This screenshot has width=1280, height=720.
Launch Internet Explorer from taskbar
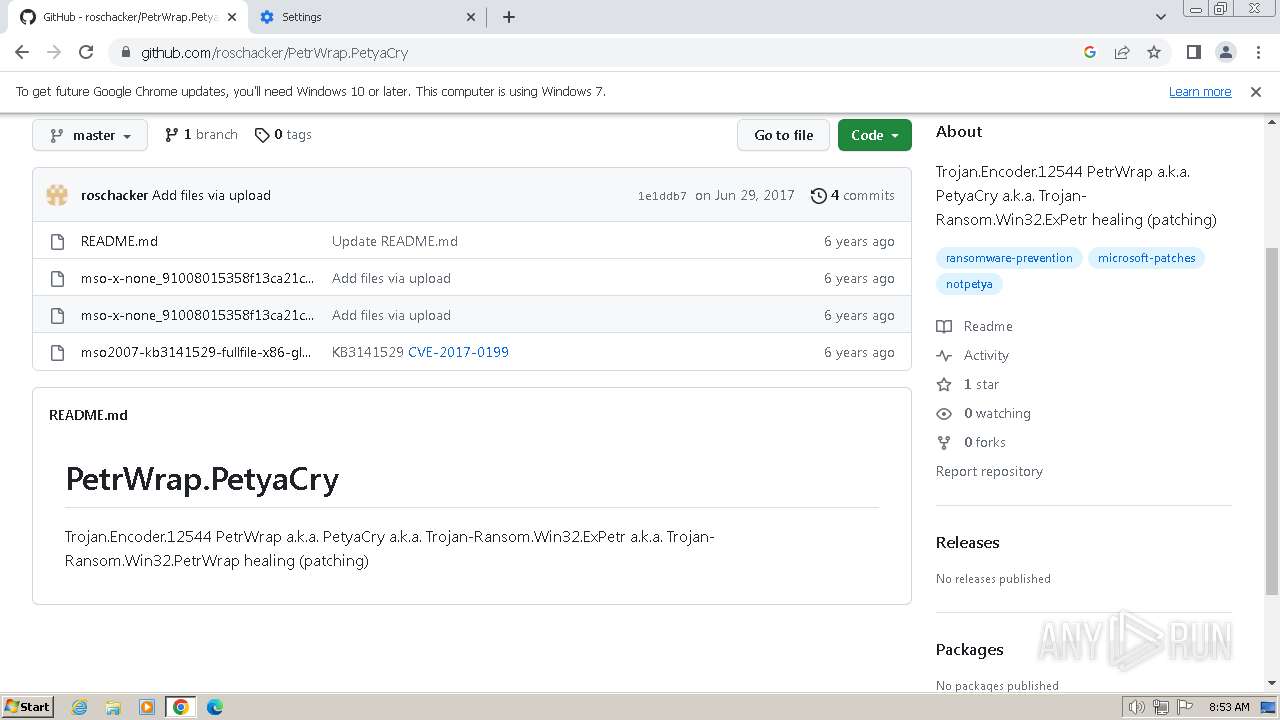click(79, 707)
